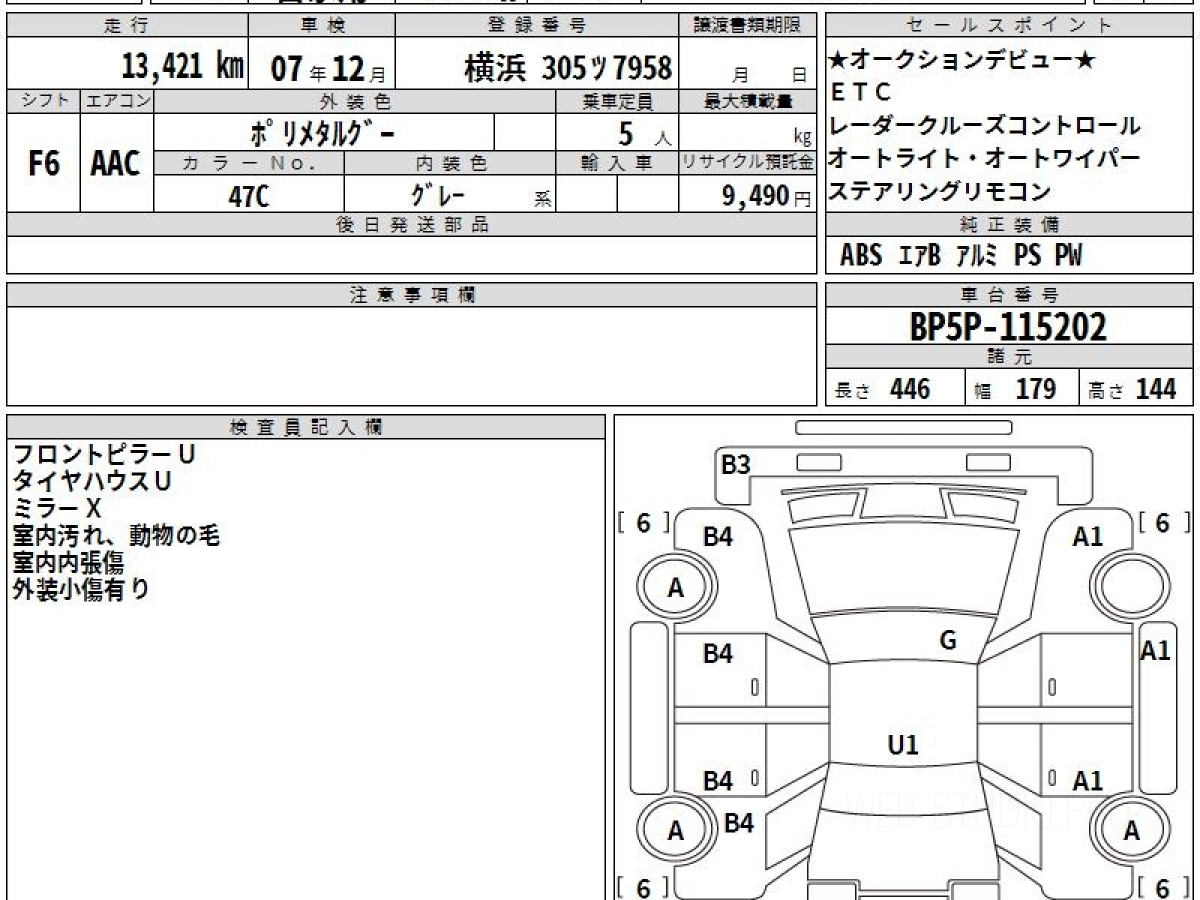Click the カラーNo. header

click(250, 162)
